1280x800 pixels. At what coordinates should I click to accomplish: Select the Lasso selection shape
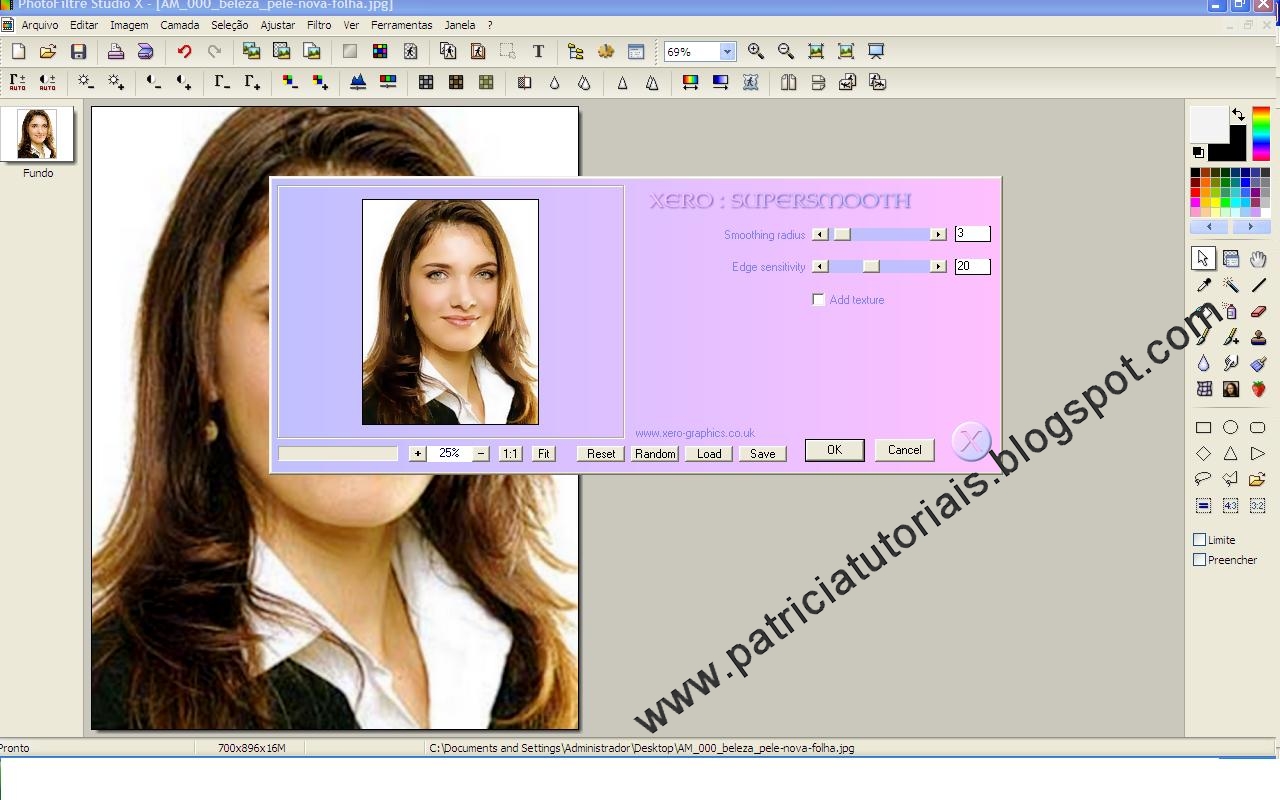point(1203,479)
